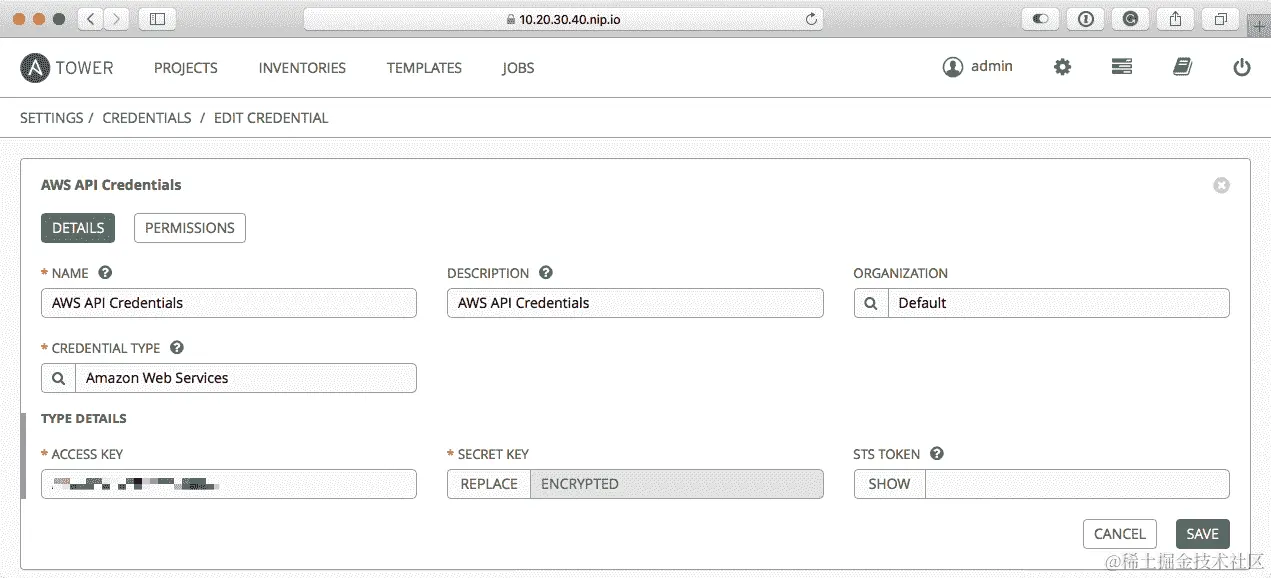This screenshot has width=1271, height=578.
Task: Show help for STS Token
Action: coord(937,453)
